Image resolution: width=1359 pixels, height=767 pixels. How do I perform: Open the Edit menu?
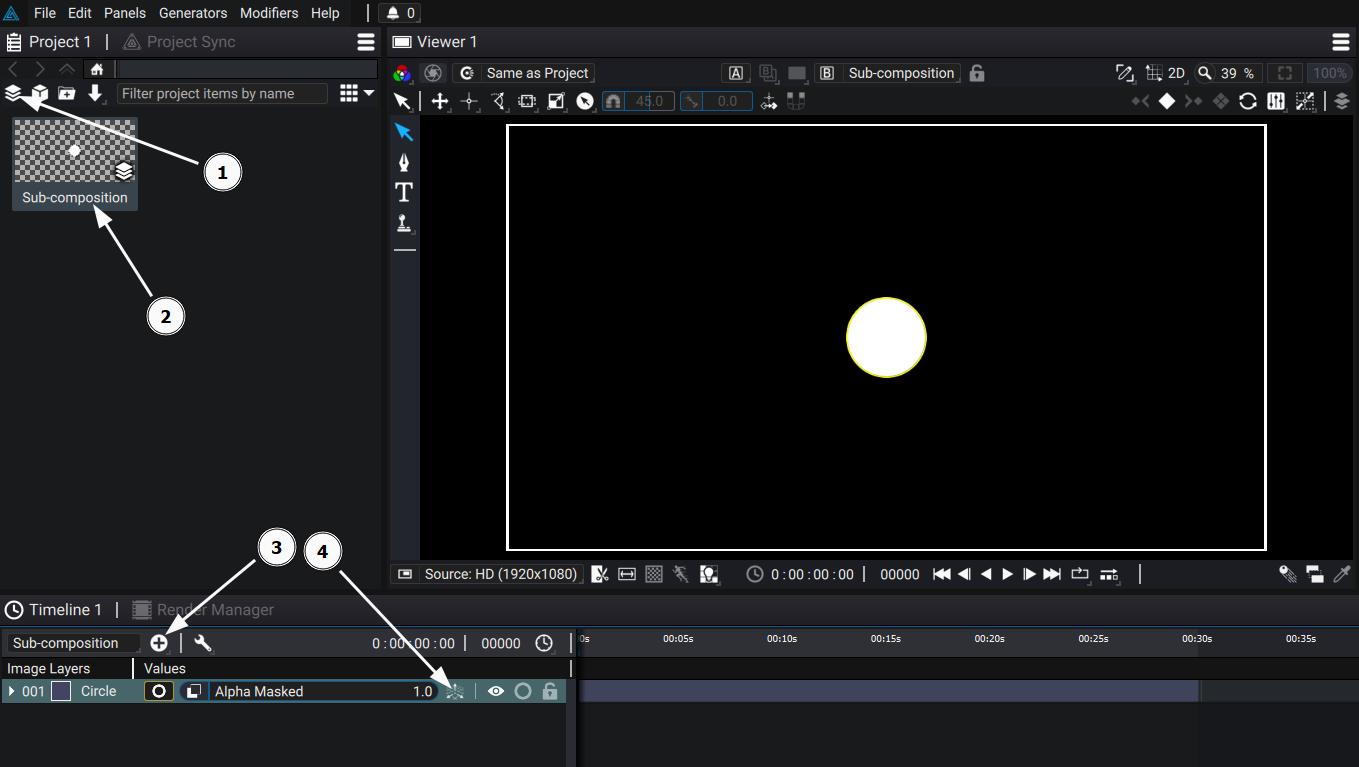pos(80,13)
